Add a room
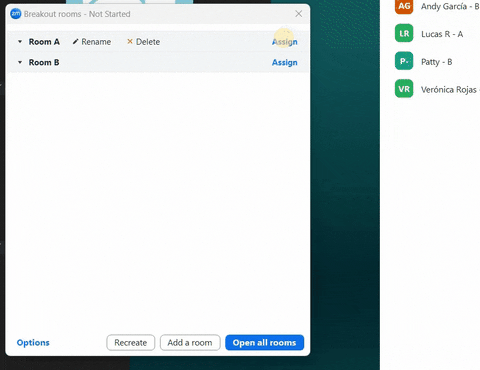This screenshot has height=370, width=480. point(190,343)
